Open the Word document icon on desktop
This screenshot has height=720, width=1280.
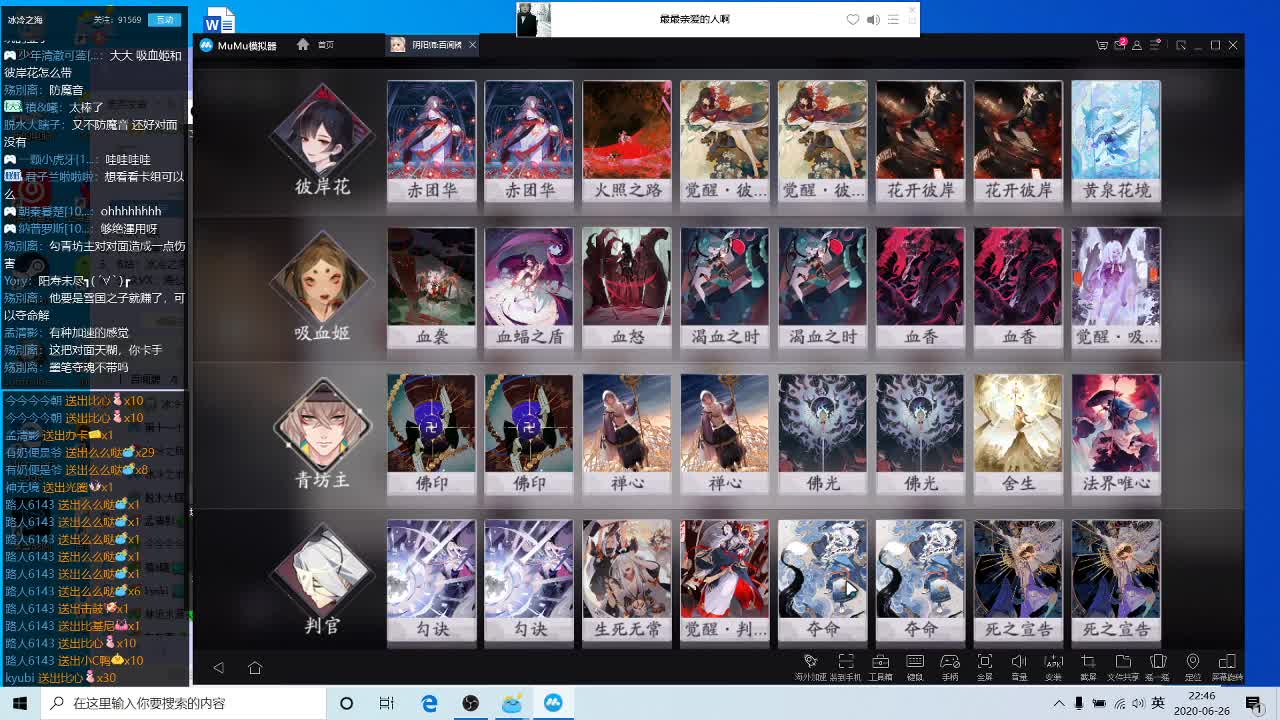click(219, 20)
